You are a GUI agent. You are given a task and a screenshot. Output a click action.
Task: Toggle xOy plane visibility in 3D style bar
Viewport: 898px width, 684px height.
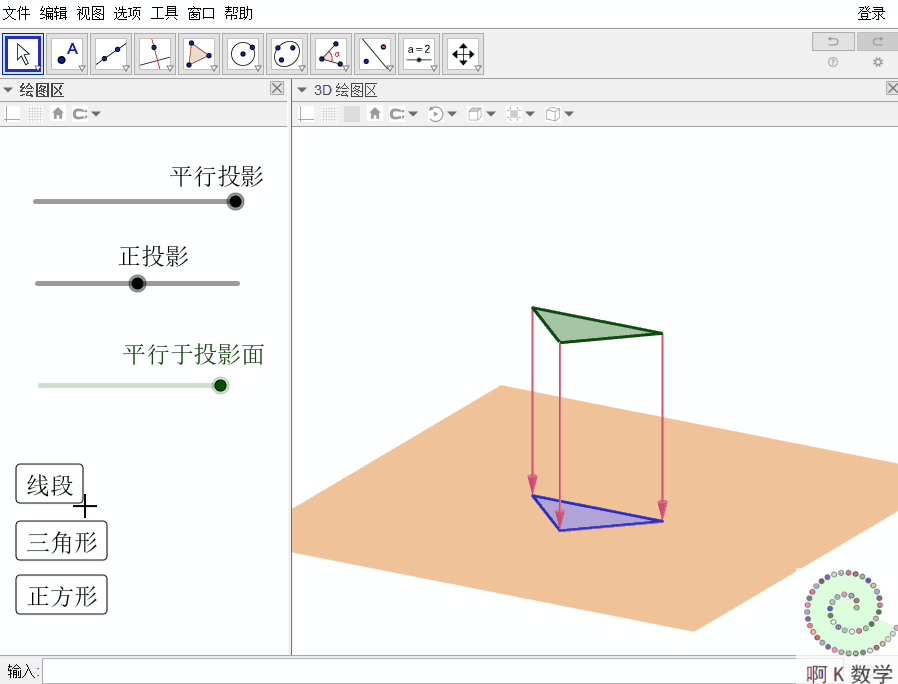point(352,114)
